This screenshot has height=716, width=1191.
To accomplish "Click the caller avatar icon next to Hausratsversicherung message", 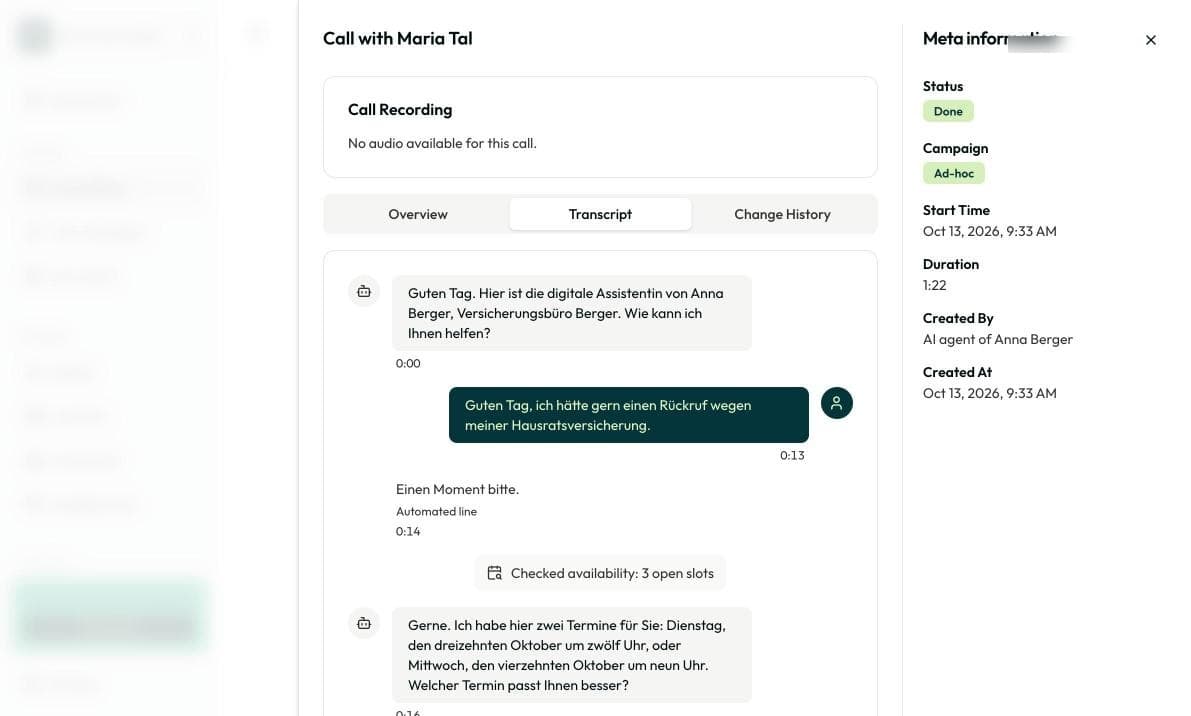I will point(836,403).
